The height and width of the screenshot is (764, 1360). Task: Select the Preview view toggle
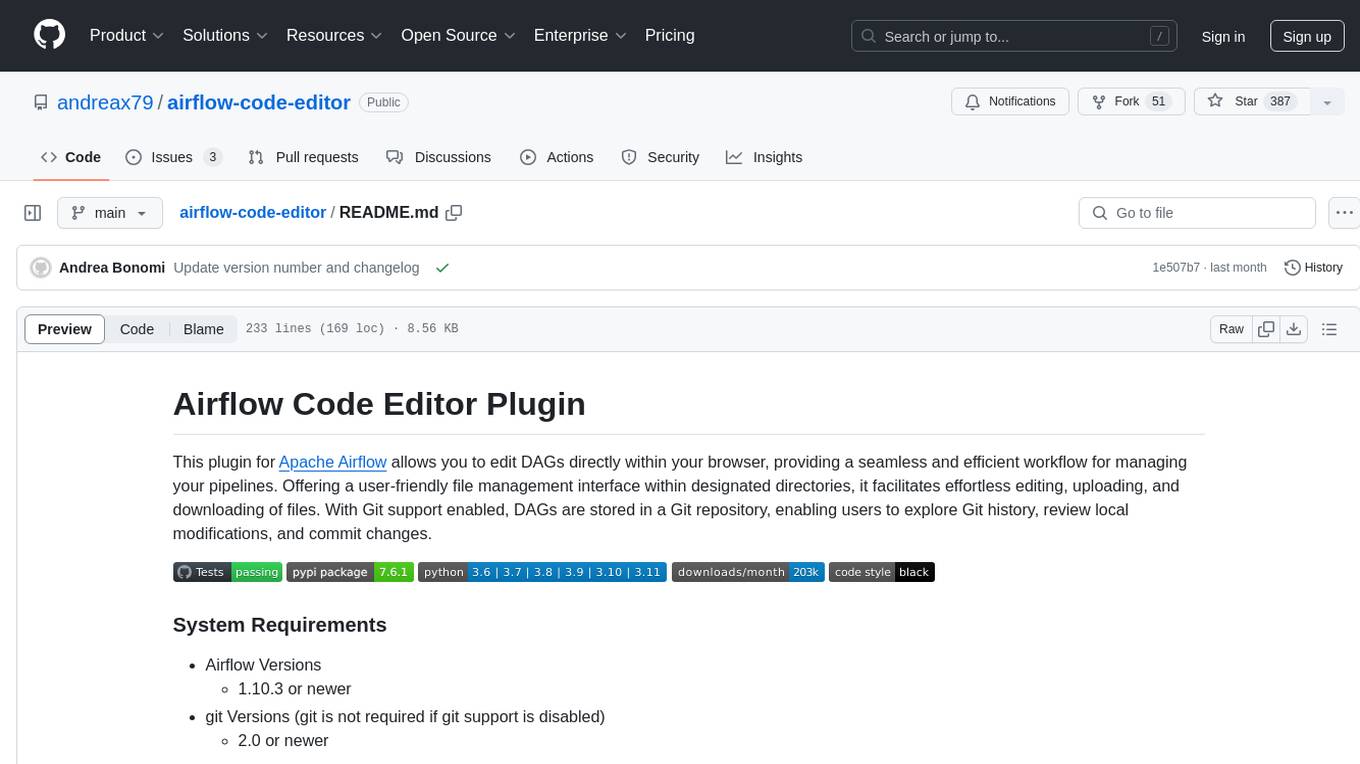65,329
